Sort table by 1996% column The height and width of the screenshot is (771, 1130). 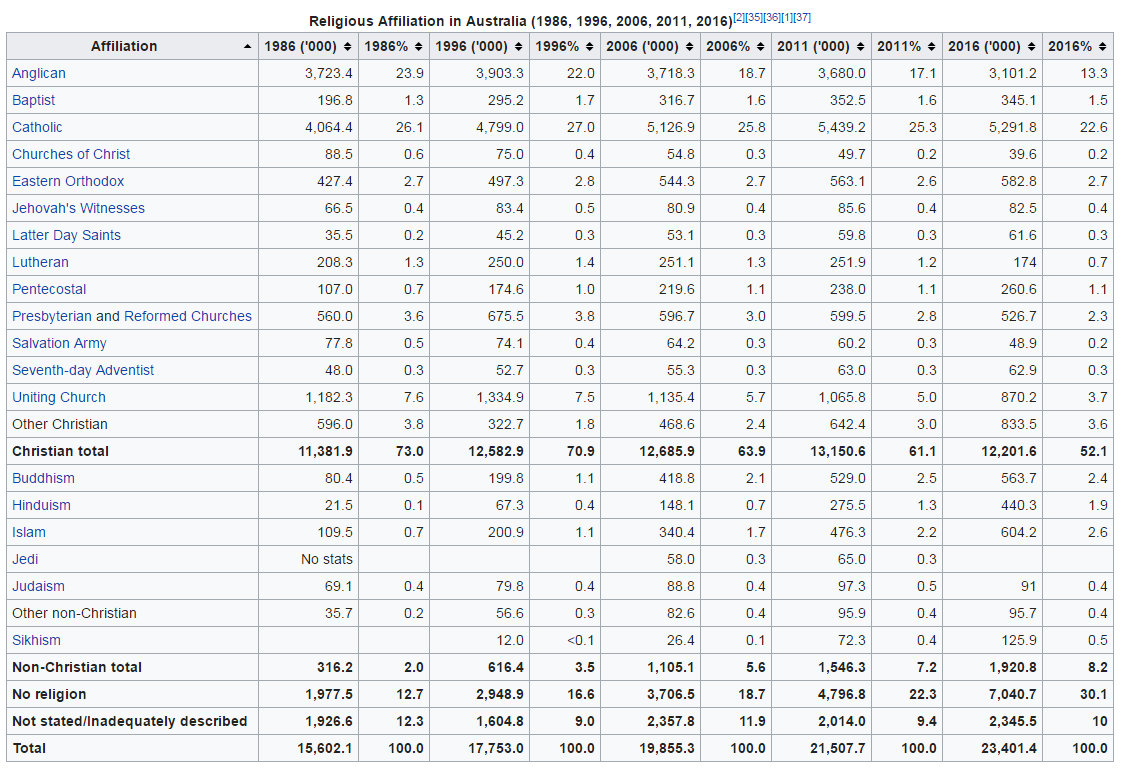pyautogui.click(x=588, y=47)
